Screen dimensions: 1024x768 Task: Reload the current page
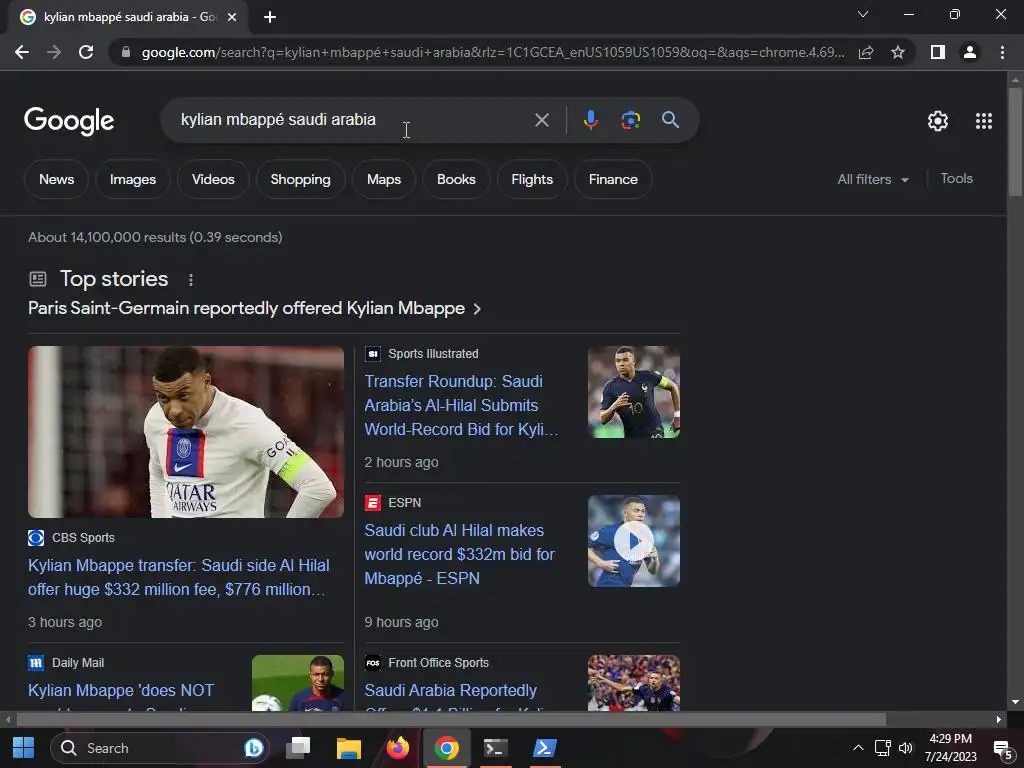pos(86,52)
